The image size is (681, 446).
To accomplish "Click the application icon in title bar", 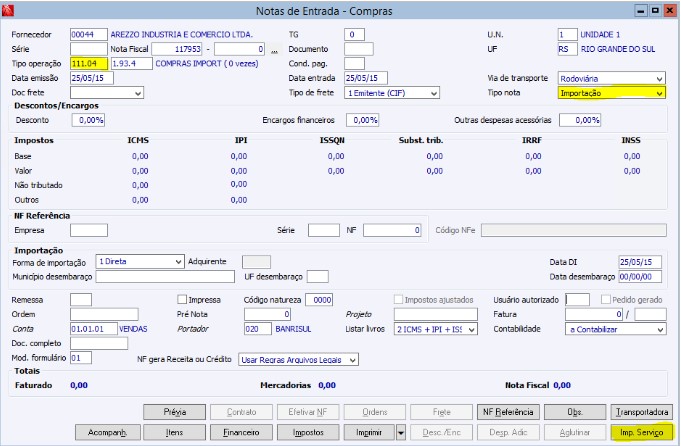I will pos(8,10).
